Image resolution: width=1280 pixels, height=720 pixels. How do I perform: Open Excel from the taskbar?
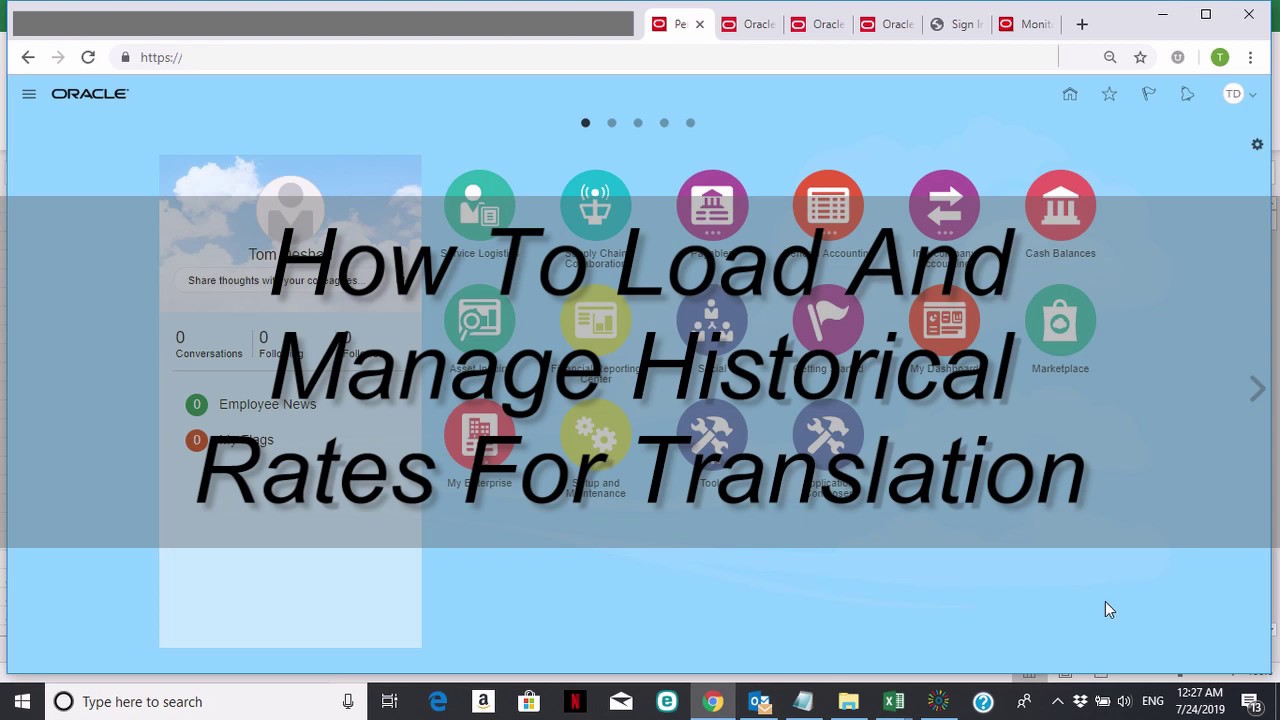coord(894,702)
